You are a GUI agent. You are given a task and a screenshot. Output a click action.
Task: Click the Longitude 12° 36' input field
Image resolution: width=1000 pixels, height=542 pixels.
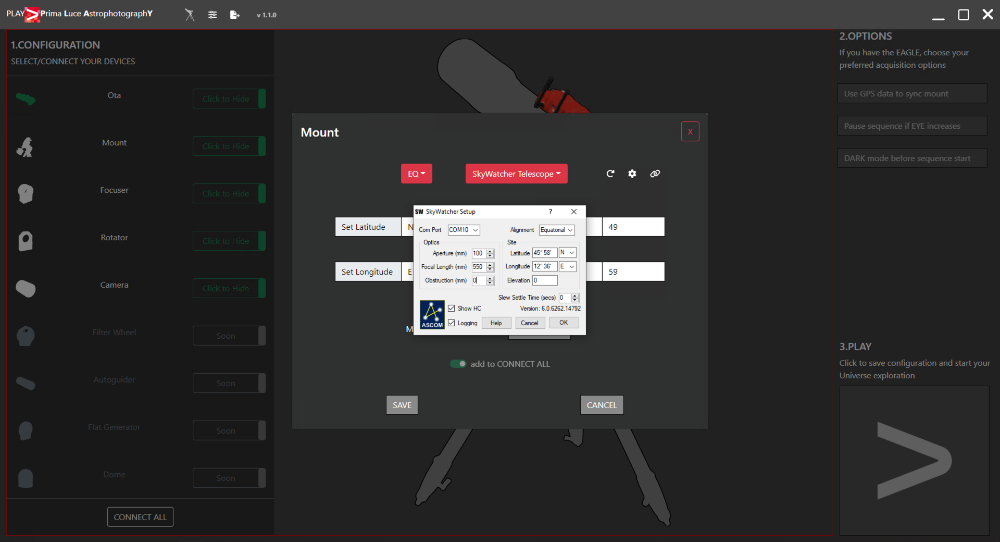(545, 267)
